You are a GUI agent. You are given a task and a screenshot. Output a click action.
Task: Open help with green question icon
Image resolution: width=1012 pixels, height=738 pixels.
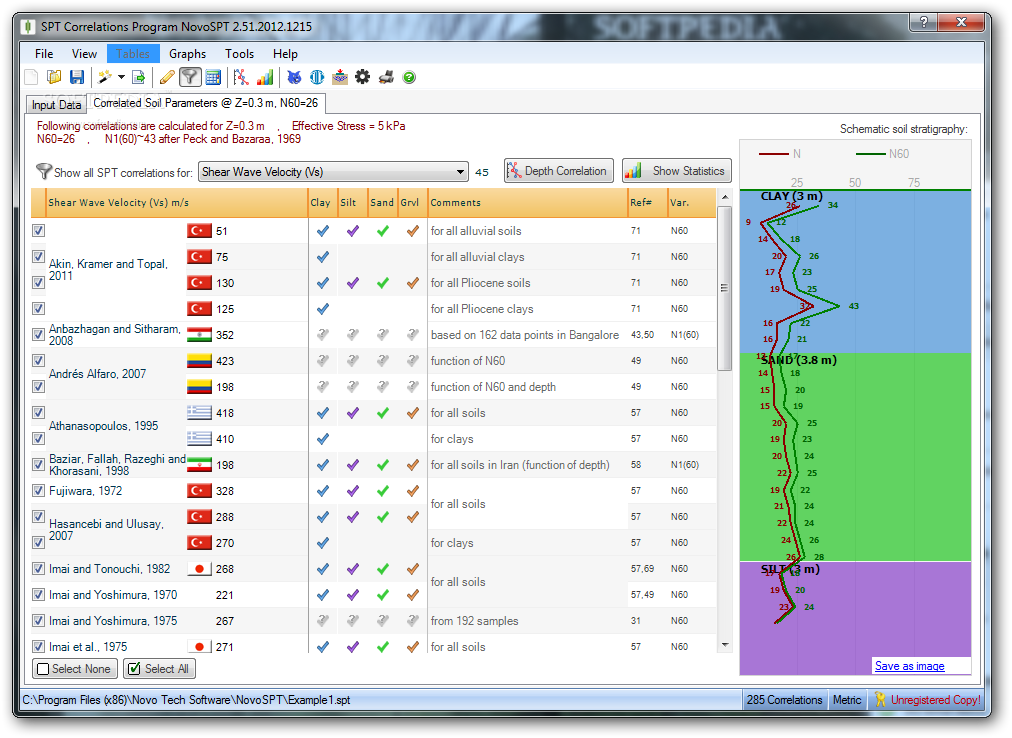[409, 77]
